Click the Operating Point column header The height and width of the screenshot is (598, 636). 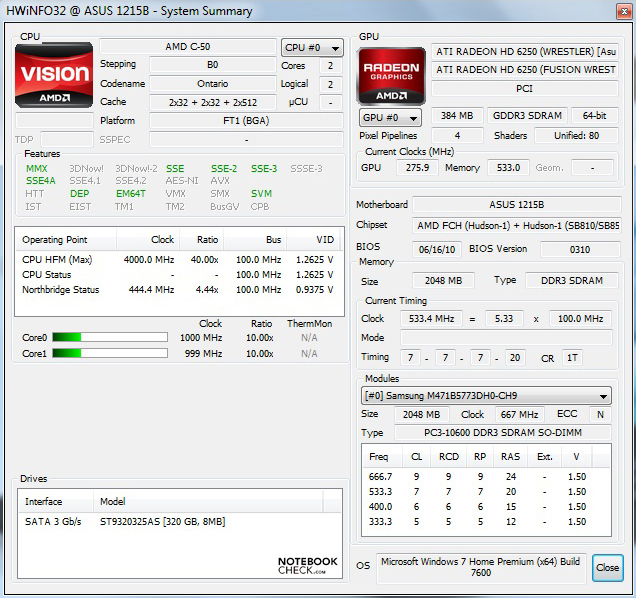click(x=66, y=239)
